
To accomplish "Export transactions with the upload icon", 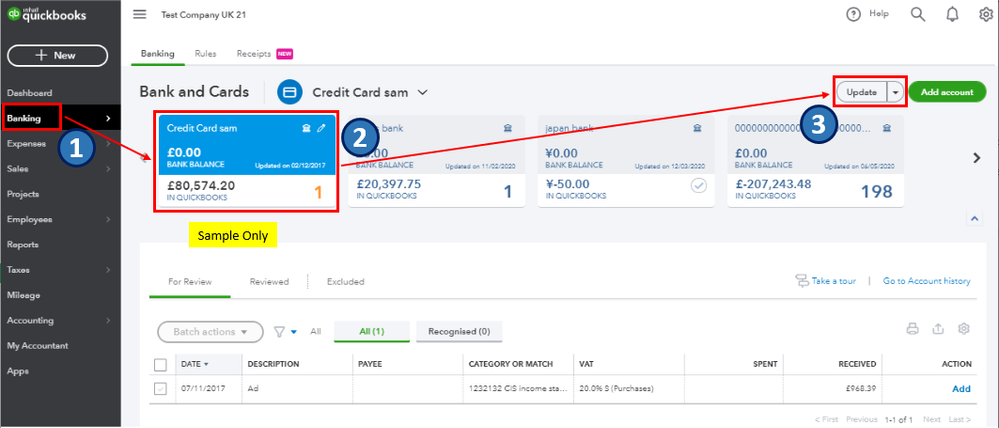I will 938,329.
